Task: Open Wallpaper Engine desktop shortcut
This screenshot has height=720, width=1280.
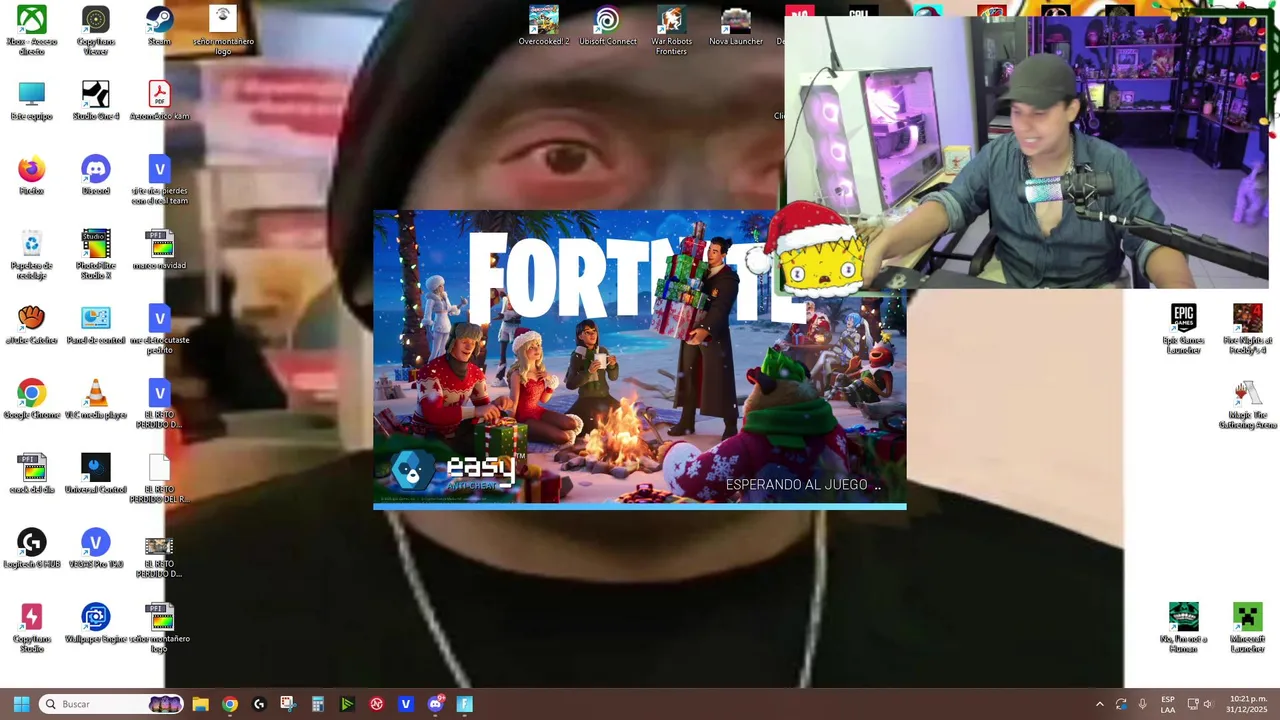Action: tap(96, 623)
